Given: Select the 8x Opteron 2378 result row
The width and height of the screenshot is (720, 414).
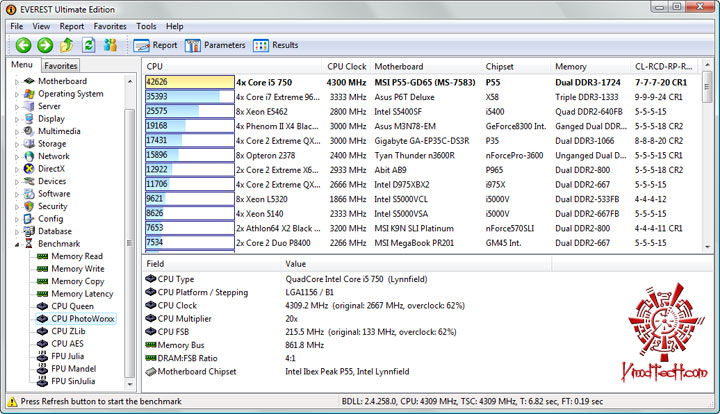Looking at the screenshot, I should [422, 155].
